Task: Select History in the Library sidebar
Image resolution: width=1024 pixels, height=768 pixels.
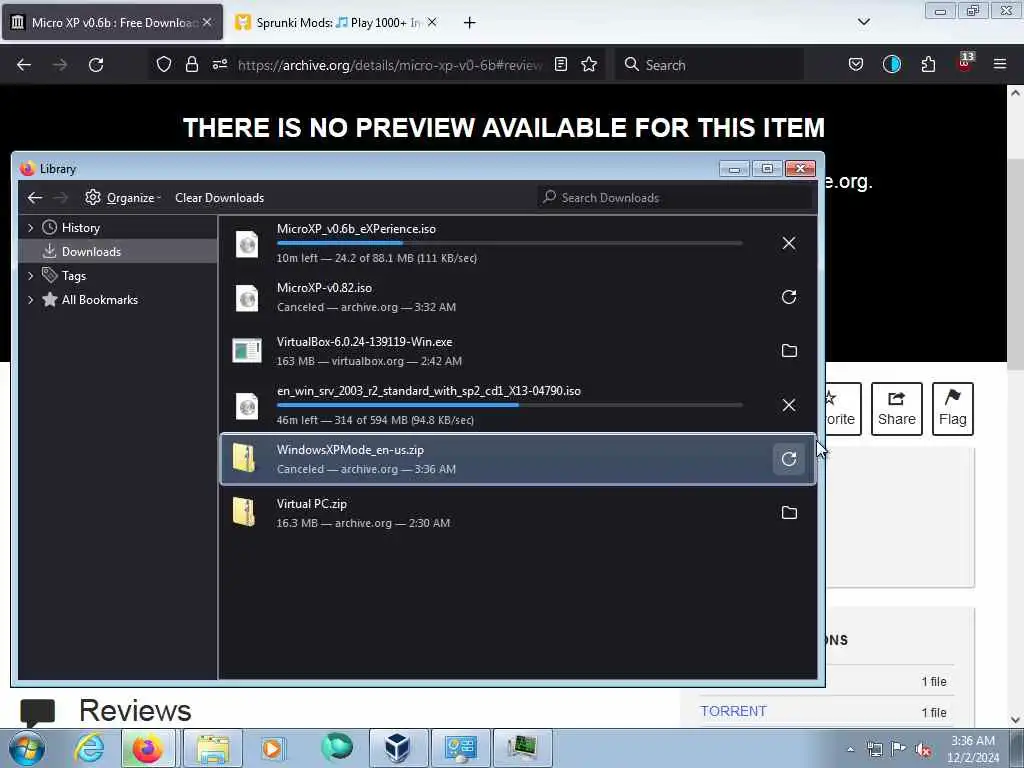Action: (80, 227)
